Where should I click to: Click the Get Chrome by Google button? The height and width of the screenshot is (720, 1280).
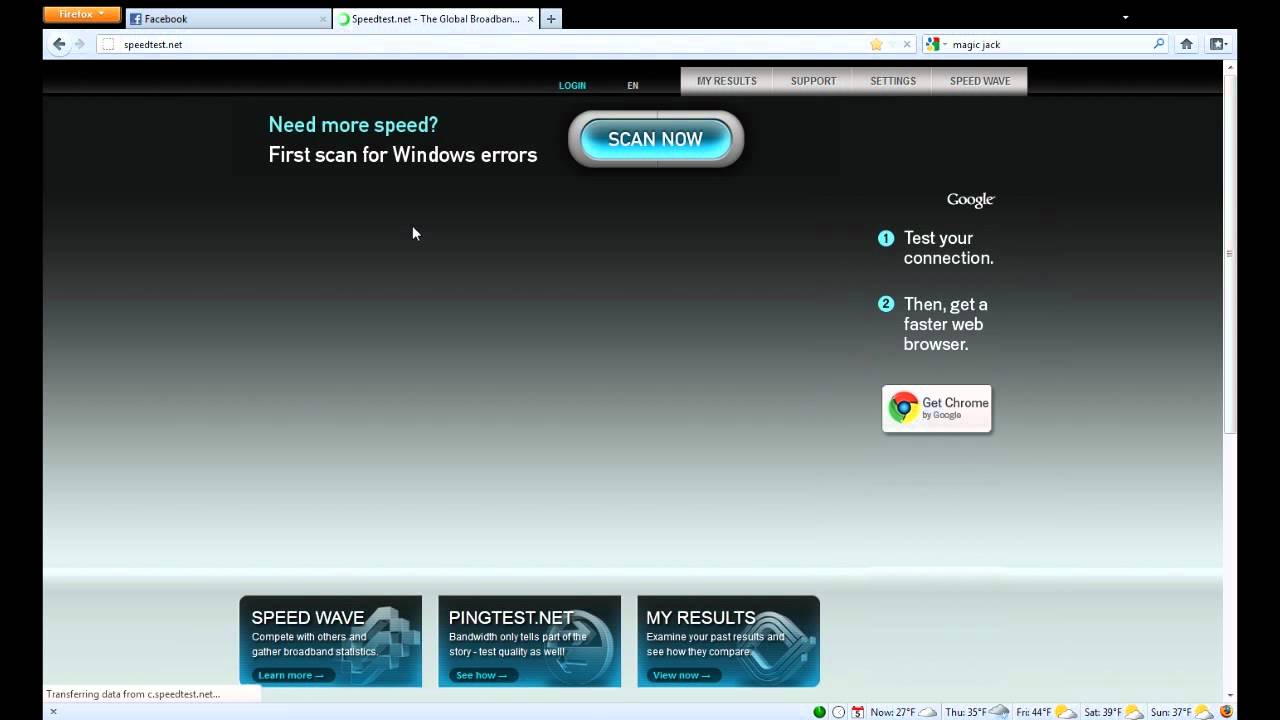(x=937, y=408)
